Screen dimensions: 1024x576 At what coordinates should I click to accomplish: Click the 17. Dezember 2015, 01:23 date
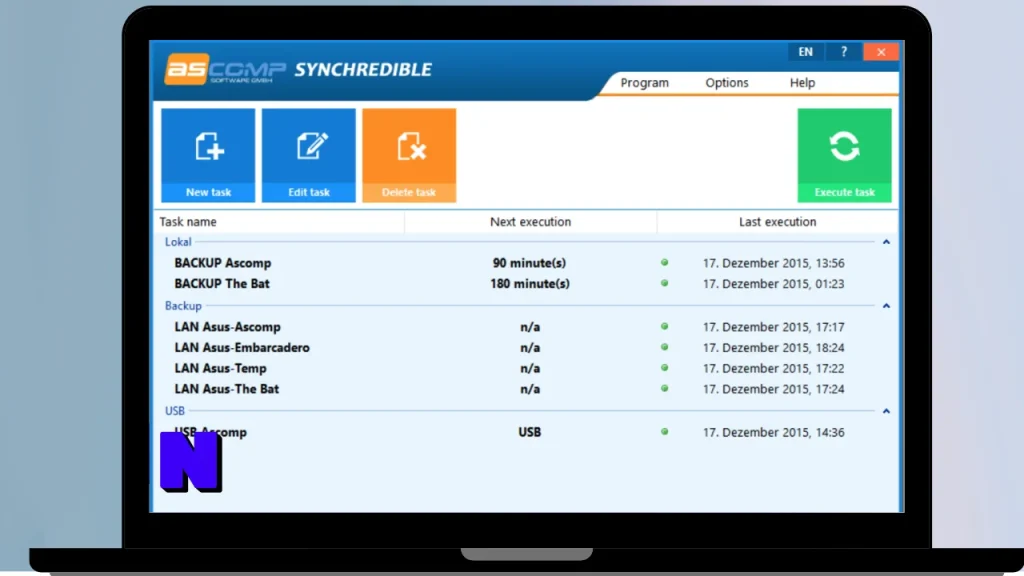773,284
